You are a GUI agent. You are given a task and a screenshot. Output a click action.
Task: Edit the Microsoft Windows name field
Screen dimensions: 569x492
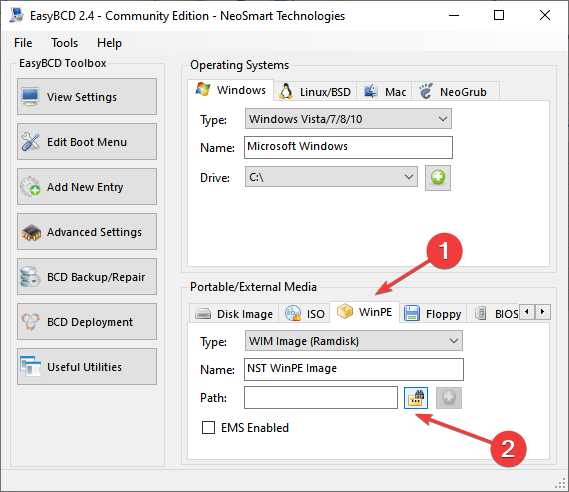point(348,147)
